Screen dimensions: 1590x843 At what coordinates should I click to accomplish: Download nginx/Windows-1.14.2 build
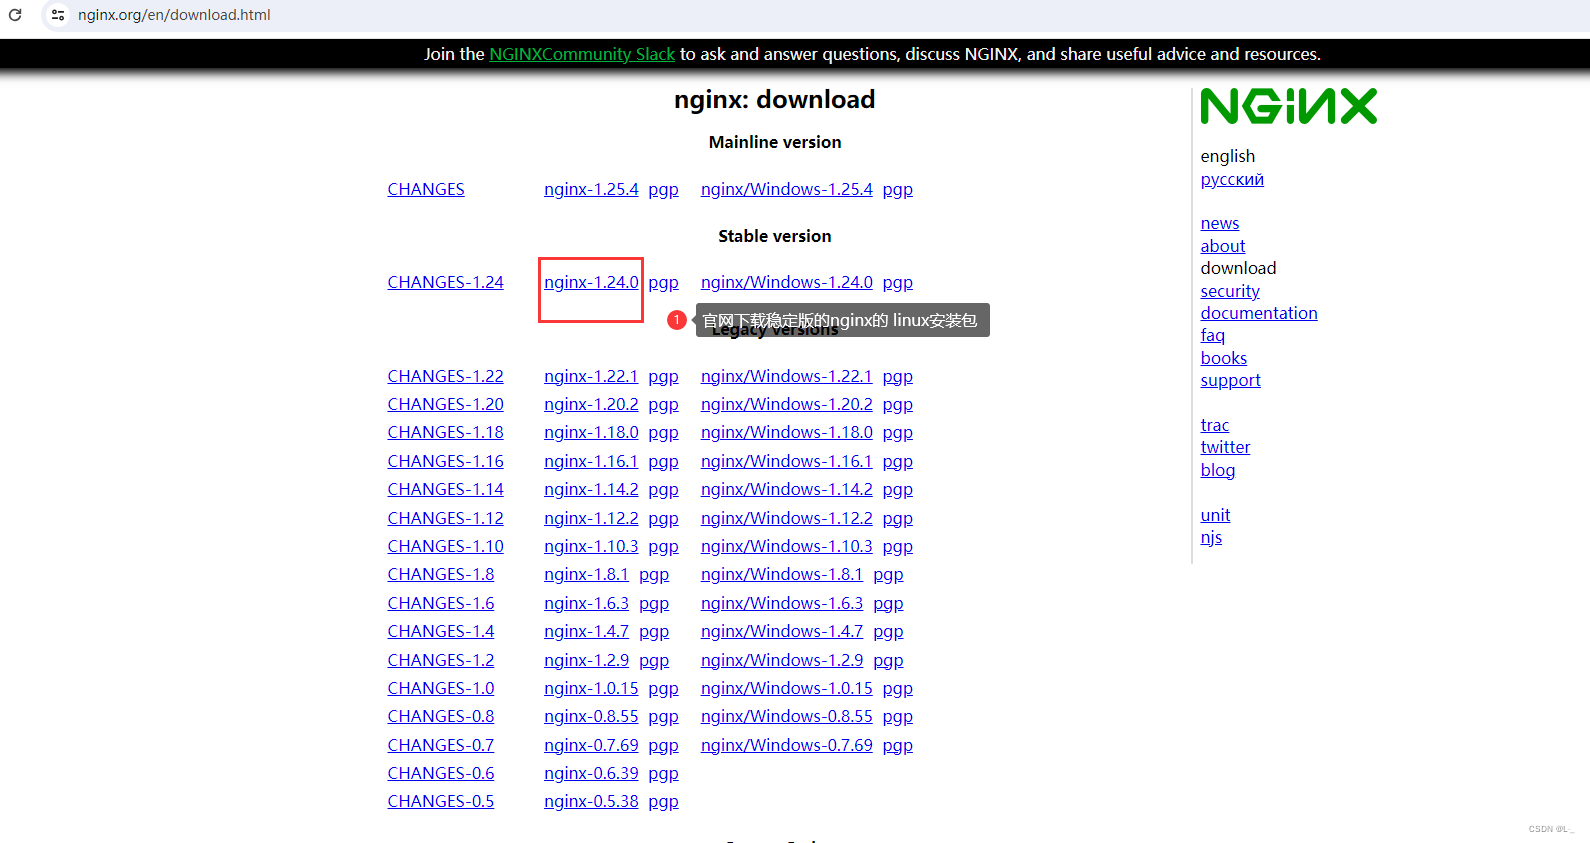(x=787, y=489)
